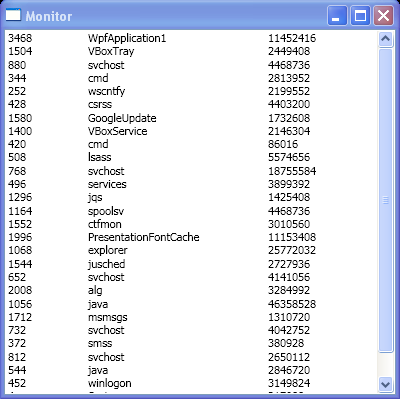
Task: Click the explorer process name
Action: click(108, 250)
